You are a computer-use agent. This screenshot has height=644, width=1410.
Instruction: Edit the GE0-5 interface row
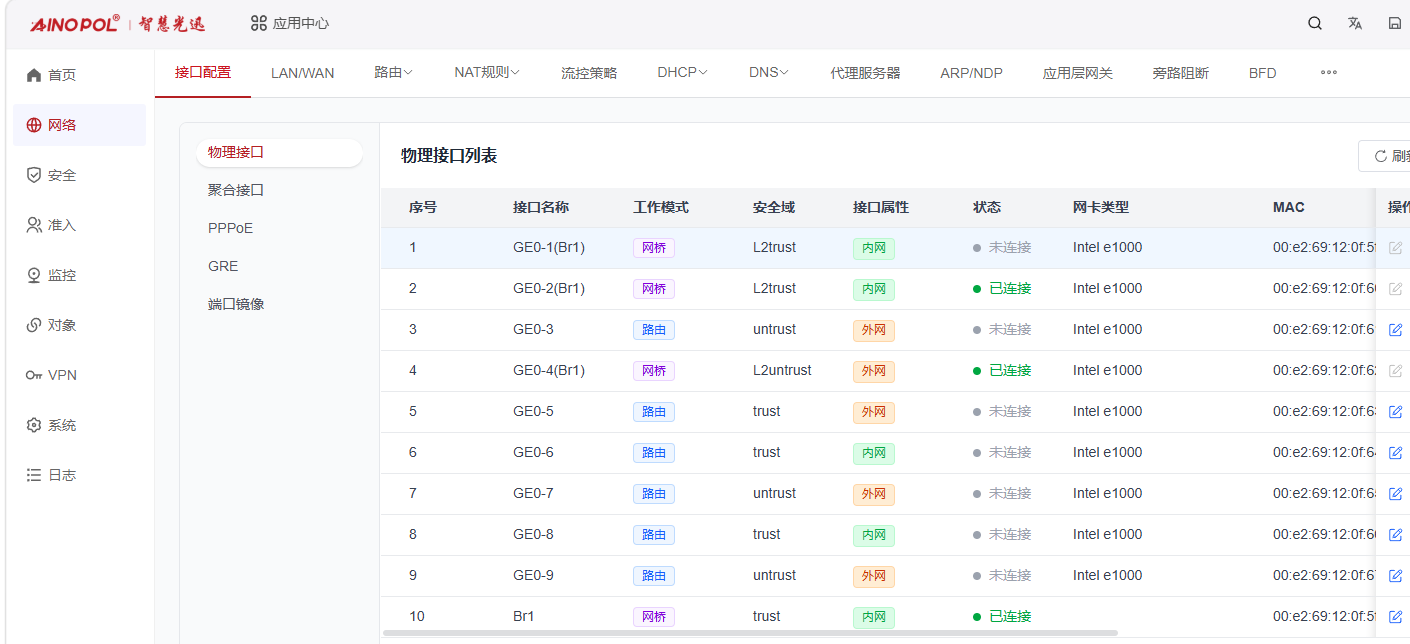[1396, 411]
